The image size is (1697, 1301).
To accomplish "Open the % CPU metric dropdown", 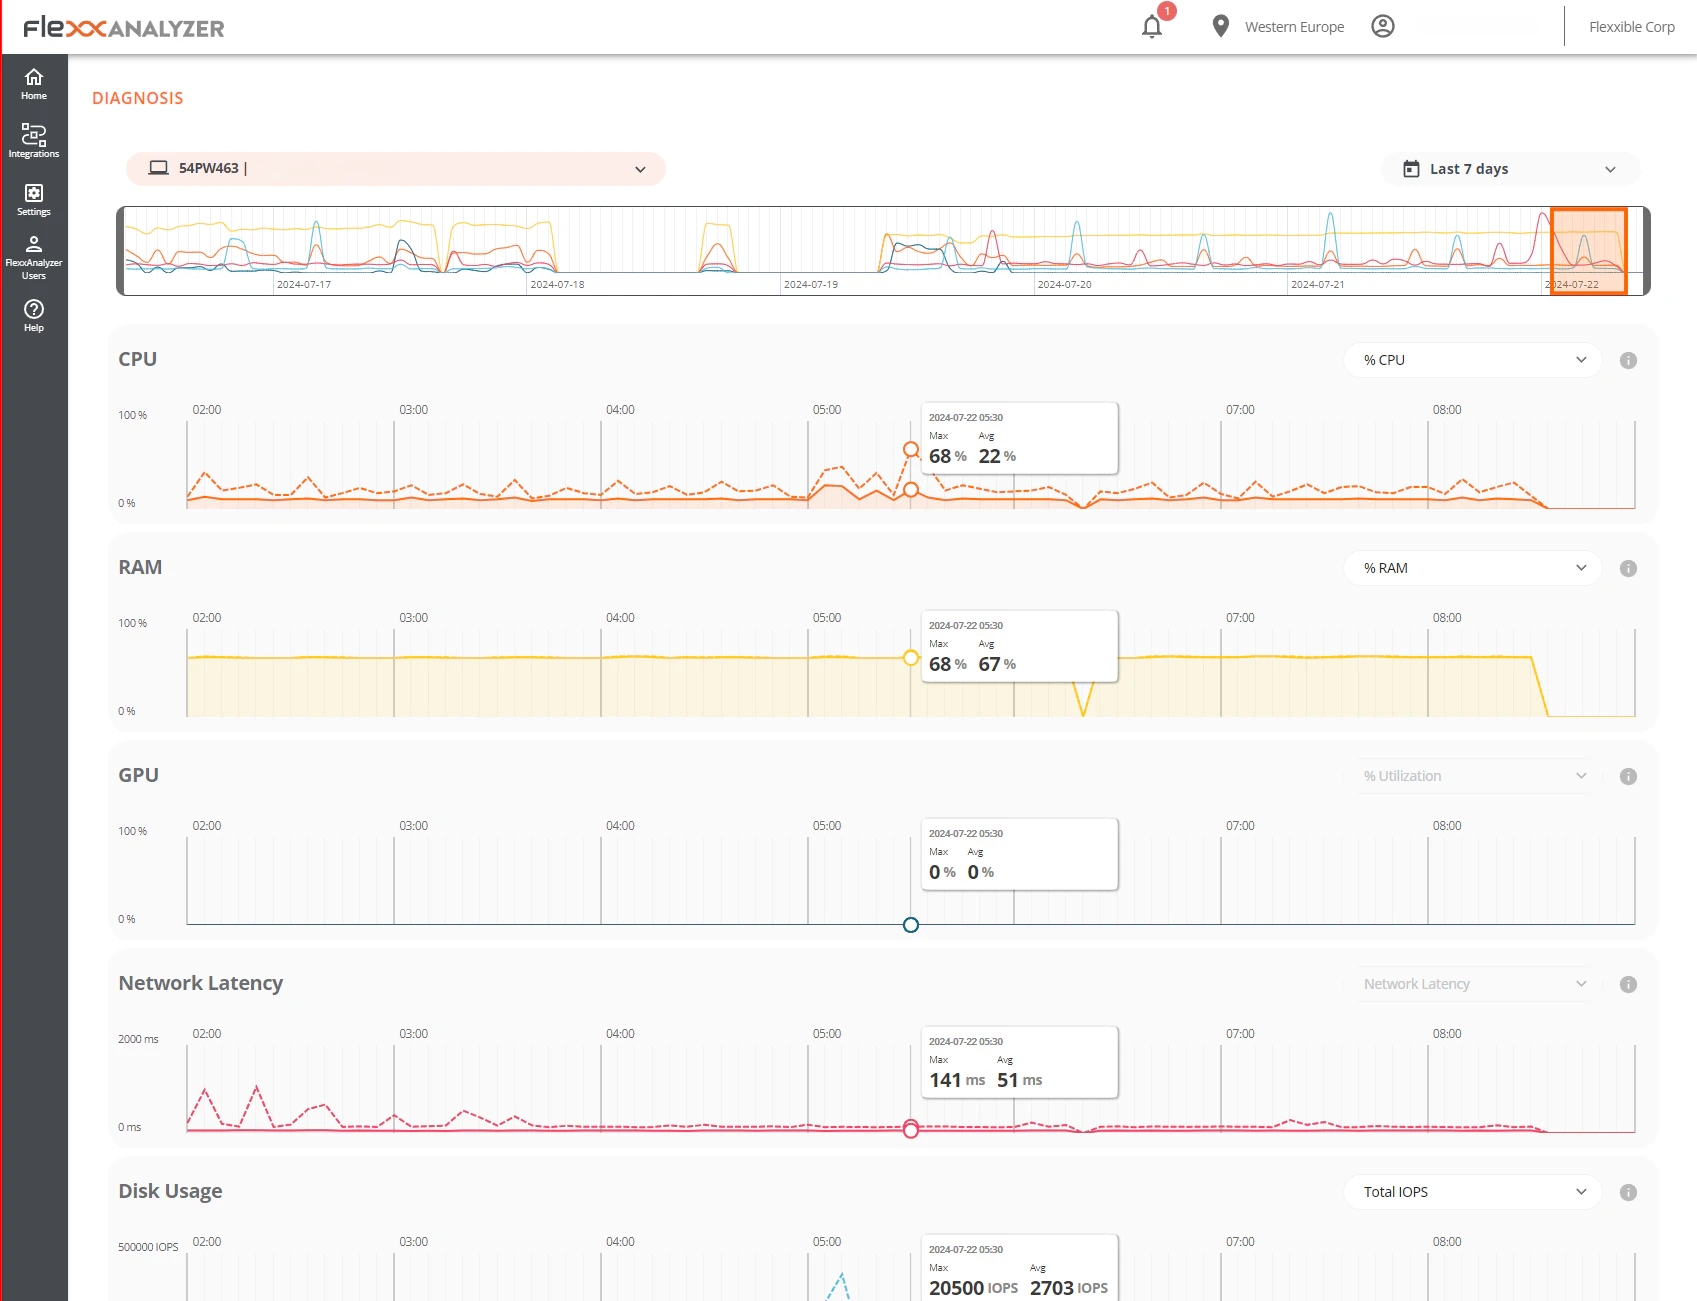I will click(1471, 360).
